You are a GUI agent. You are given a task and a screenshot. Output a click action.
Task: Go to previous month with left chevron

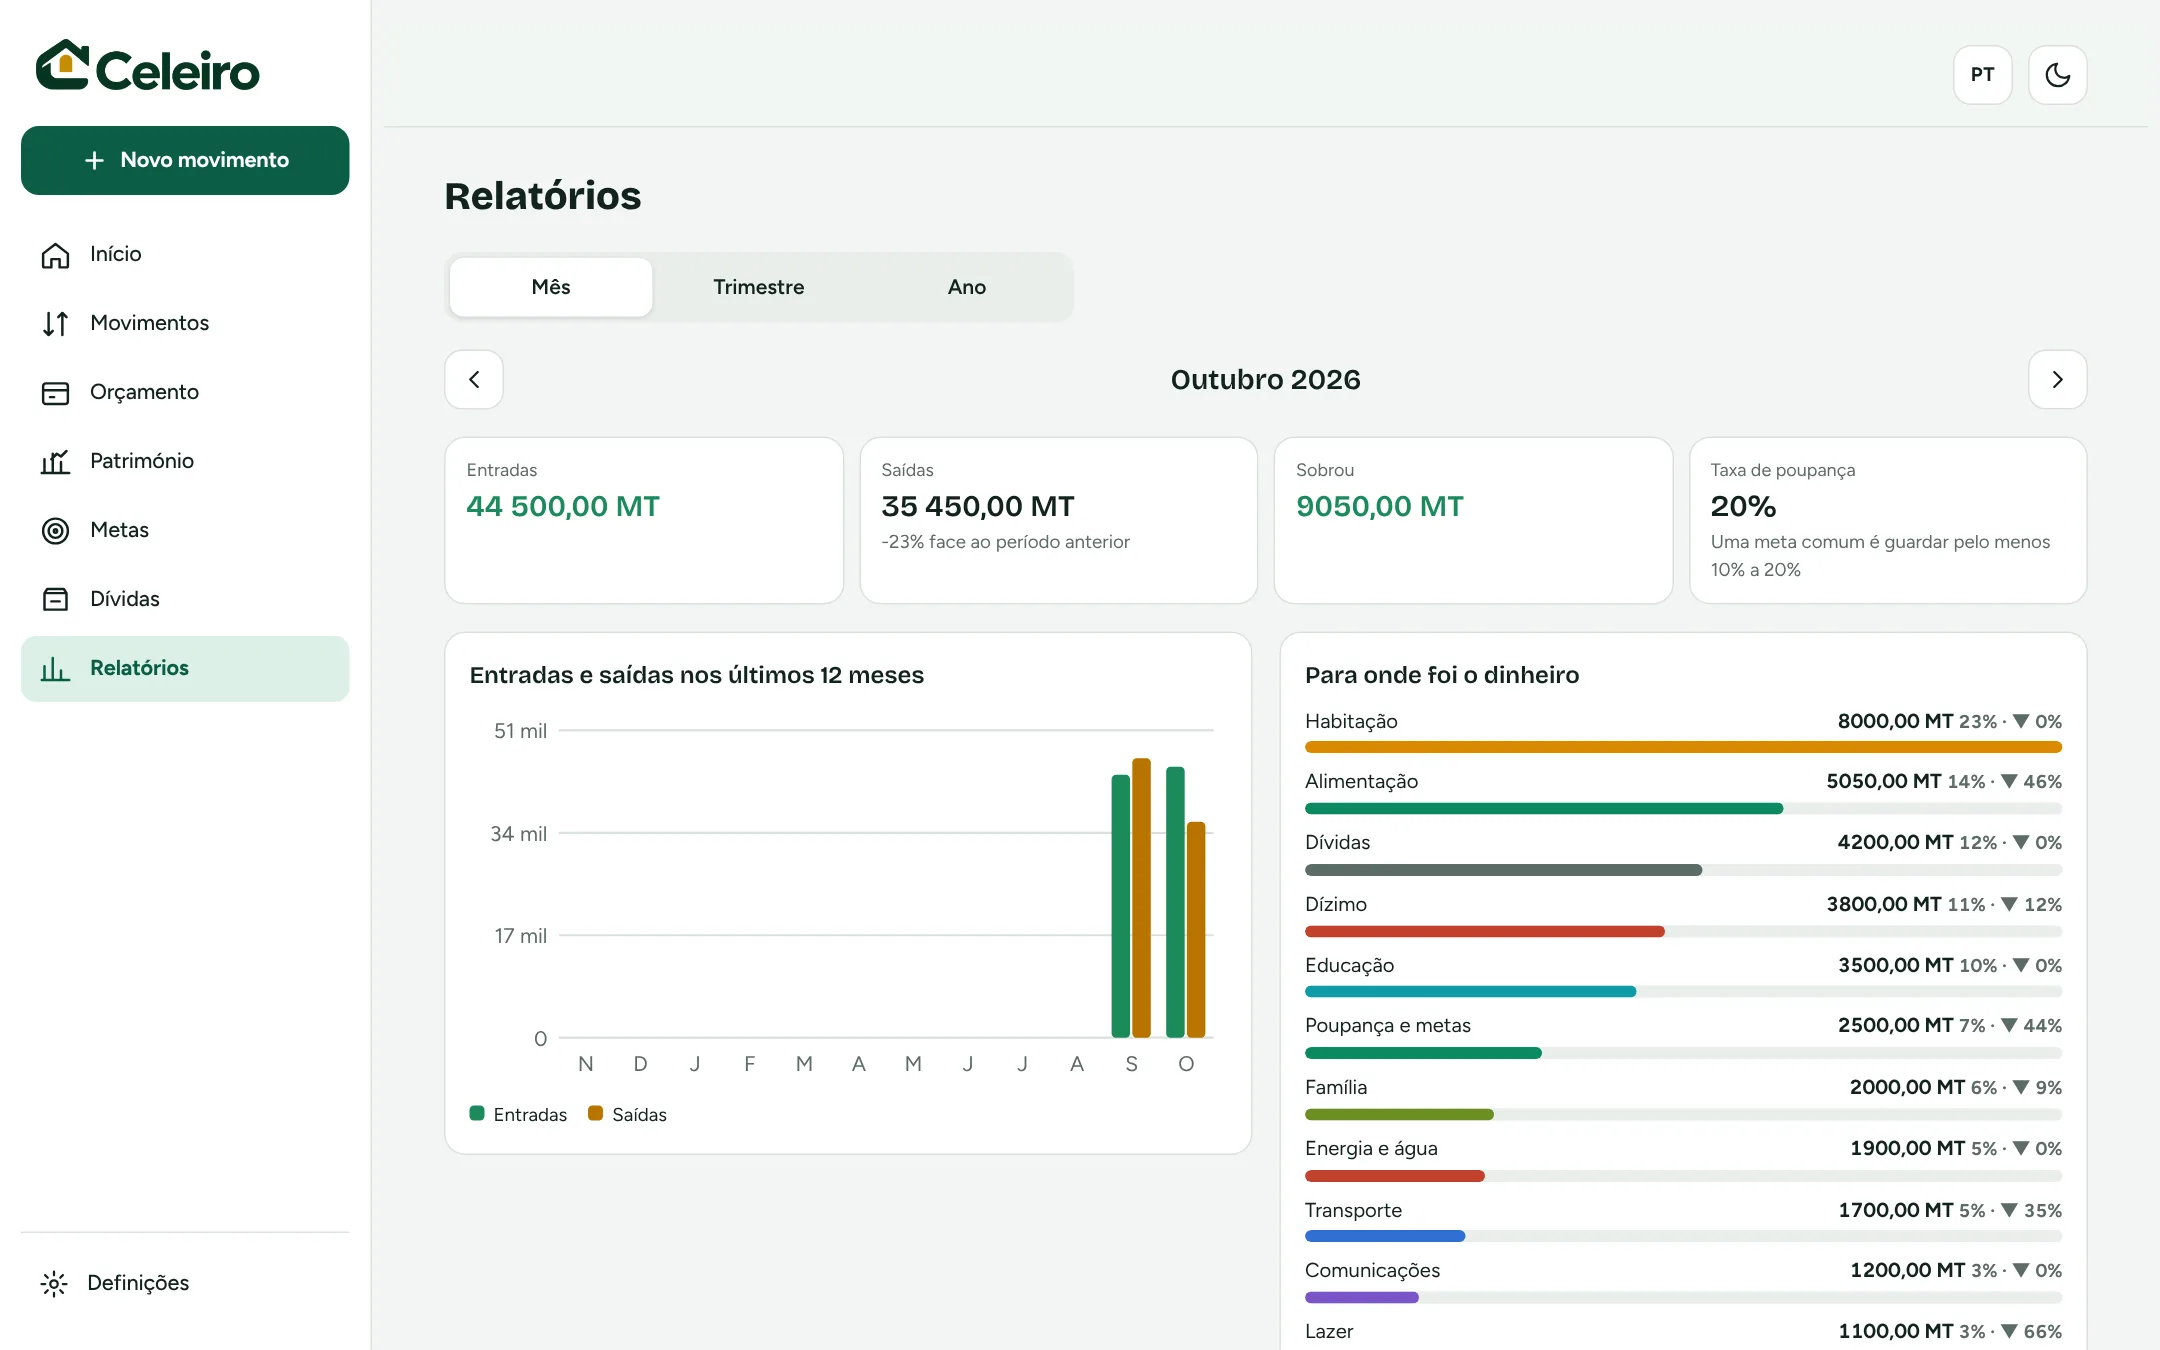474,380
